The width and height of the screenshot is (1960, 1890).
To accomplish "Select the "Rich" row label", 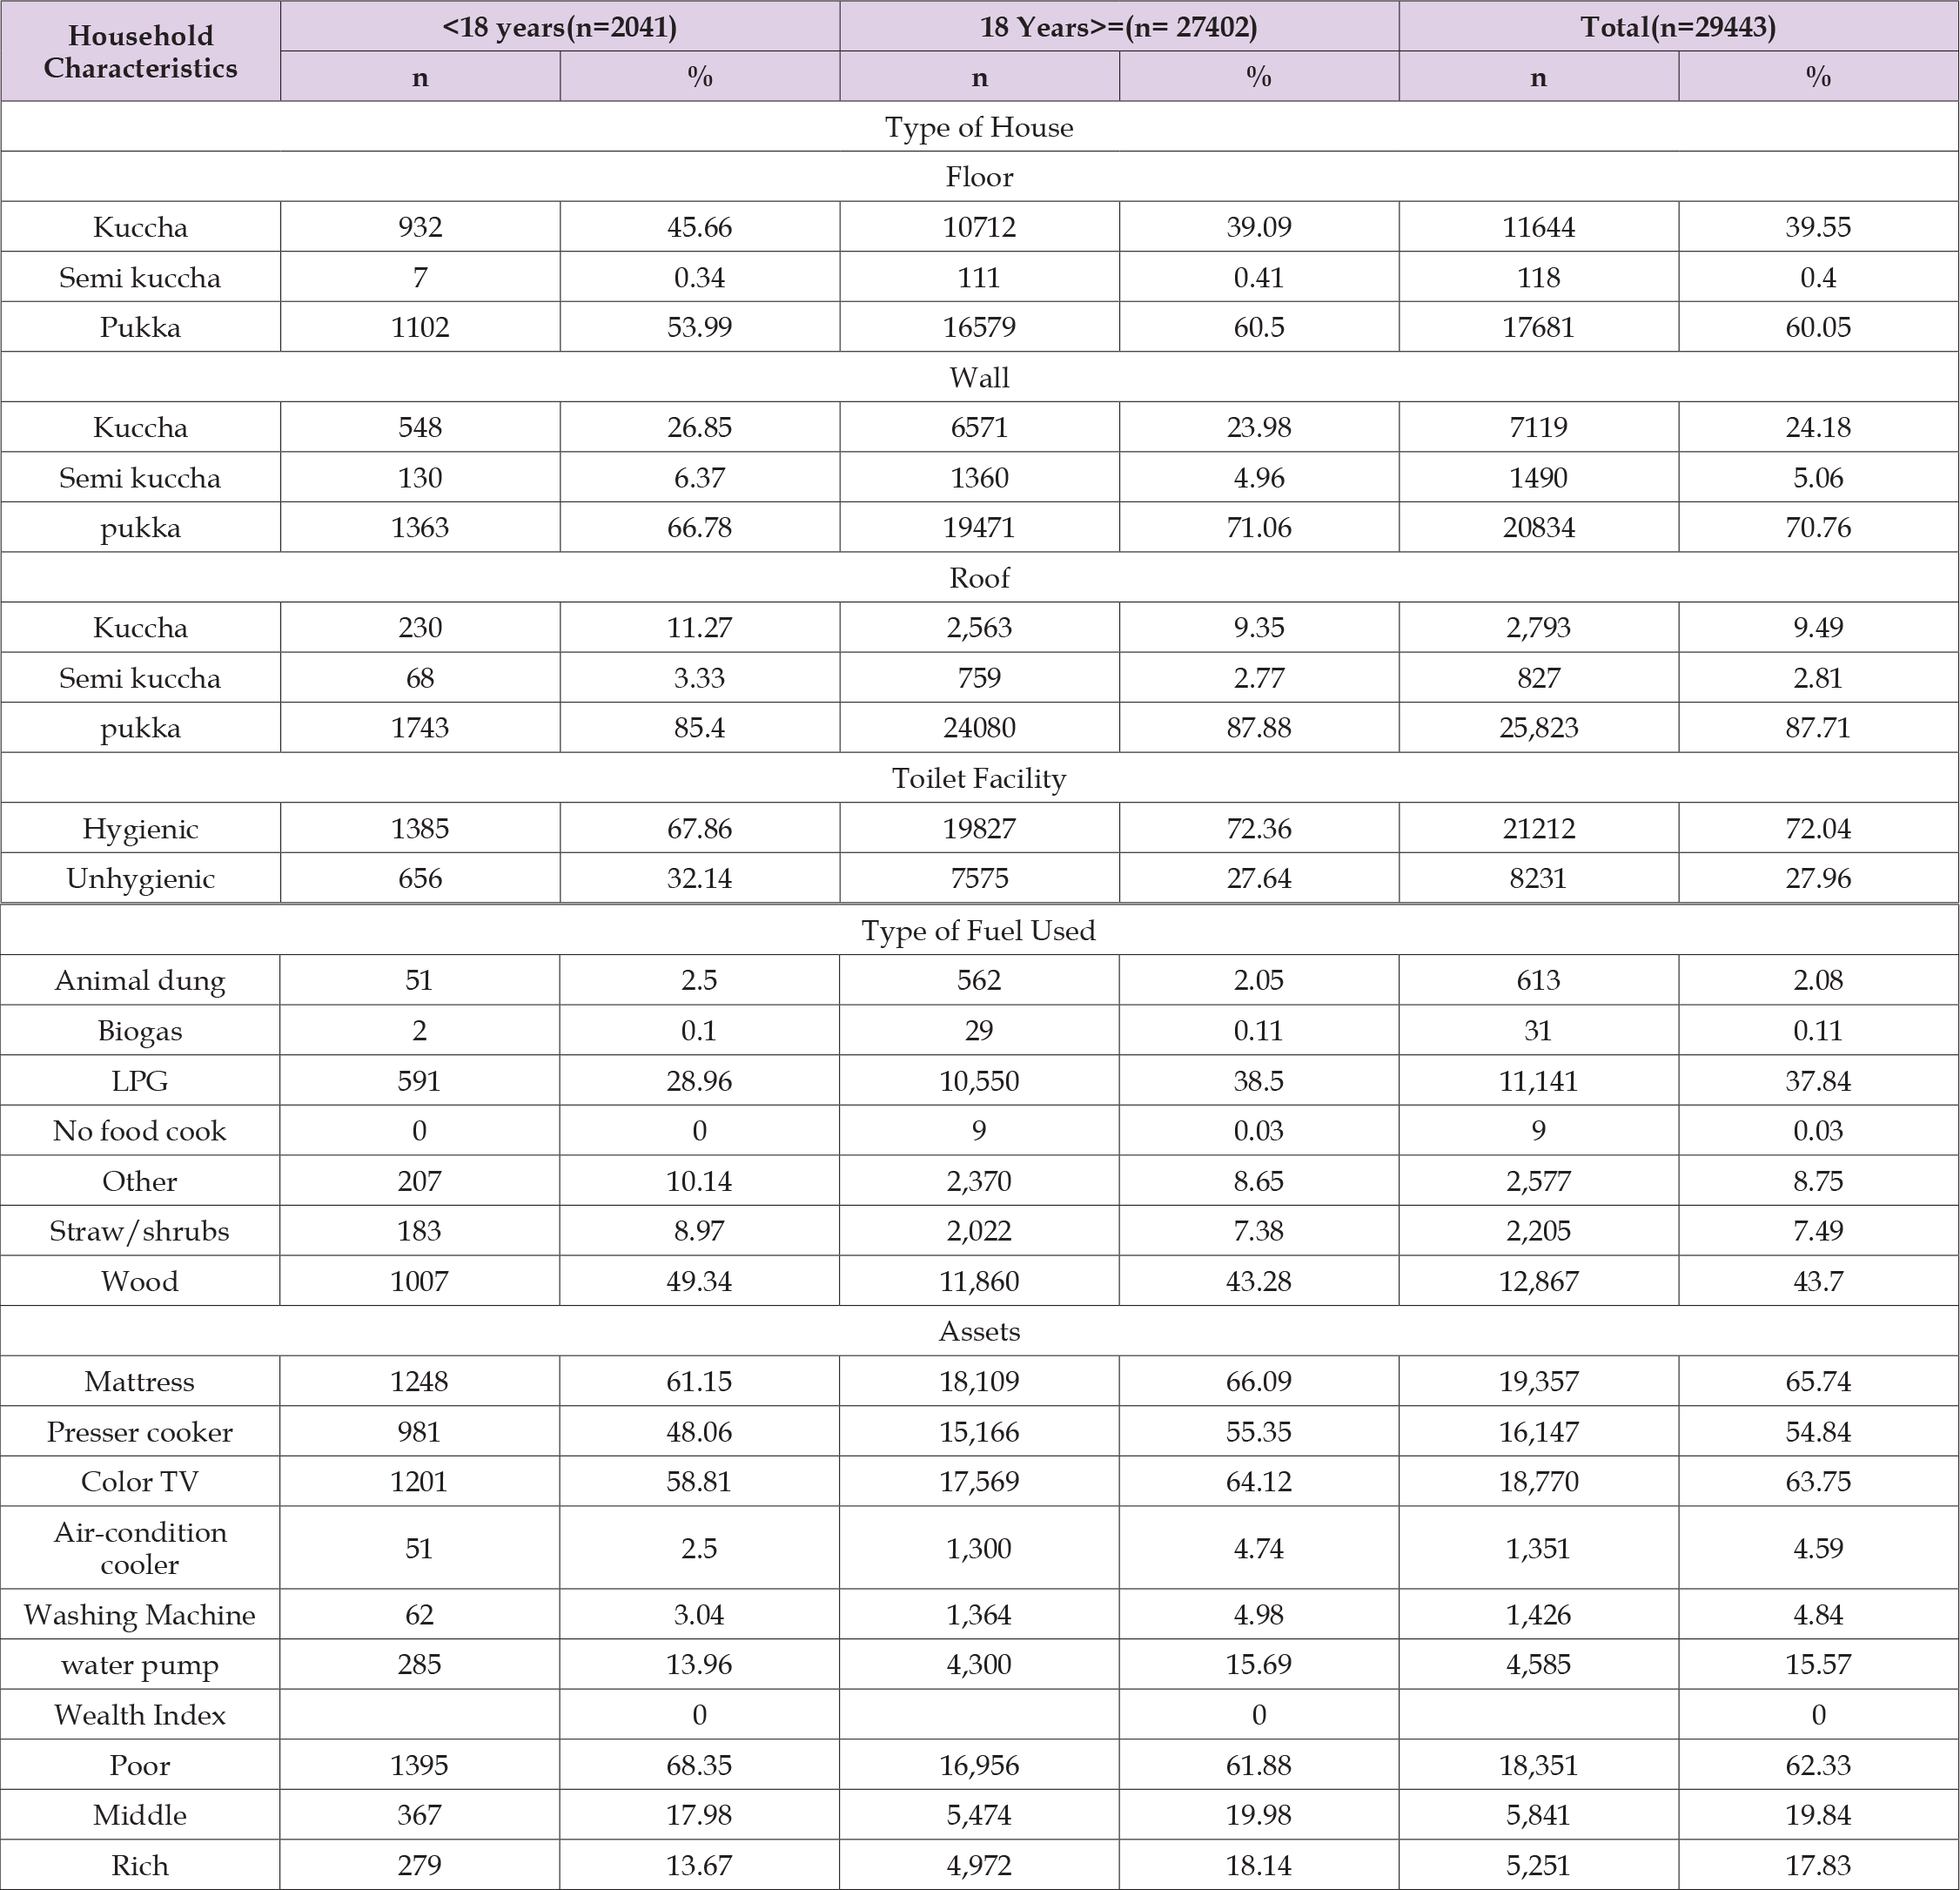I will click(140, 1865).
